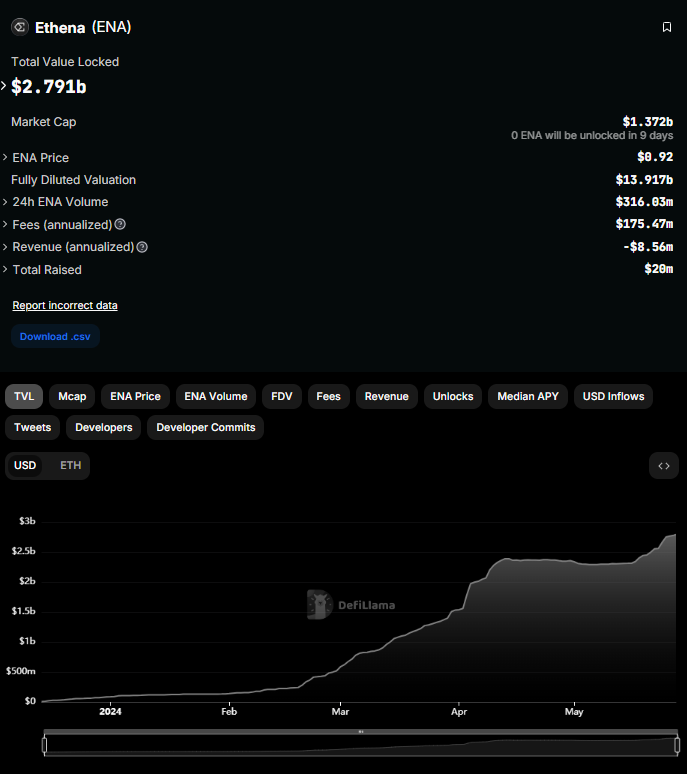The image size is (687, 774).
Task: Expand the Total Value Locked breakdown
Action: tap(4, 86)
